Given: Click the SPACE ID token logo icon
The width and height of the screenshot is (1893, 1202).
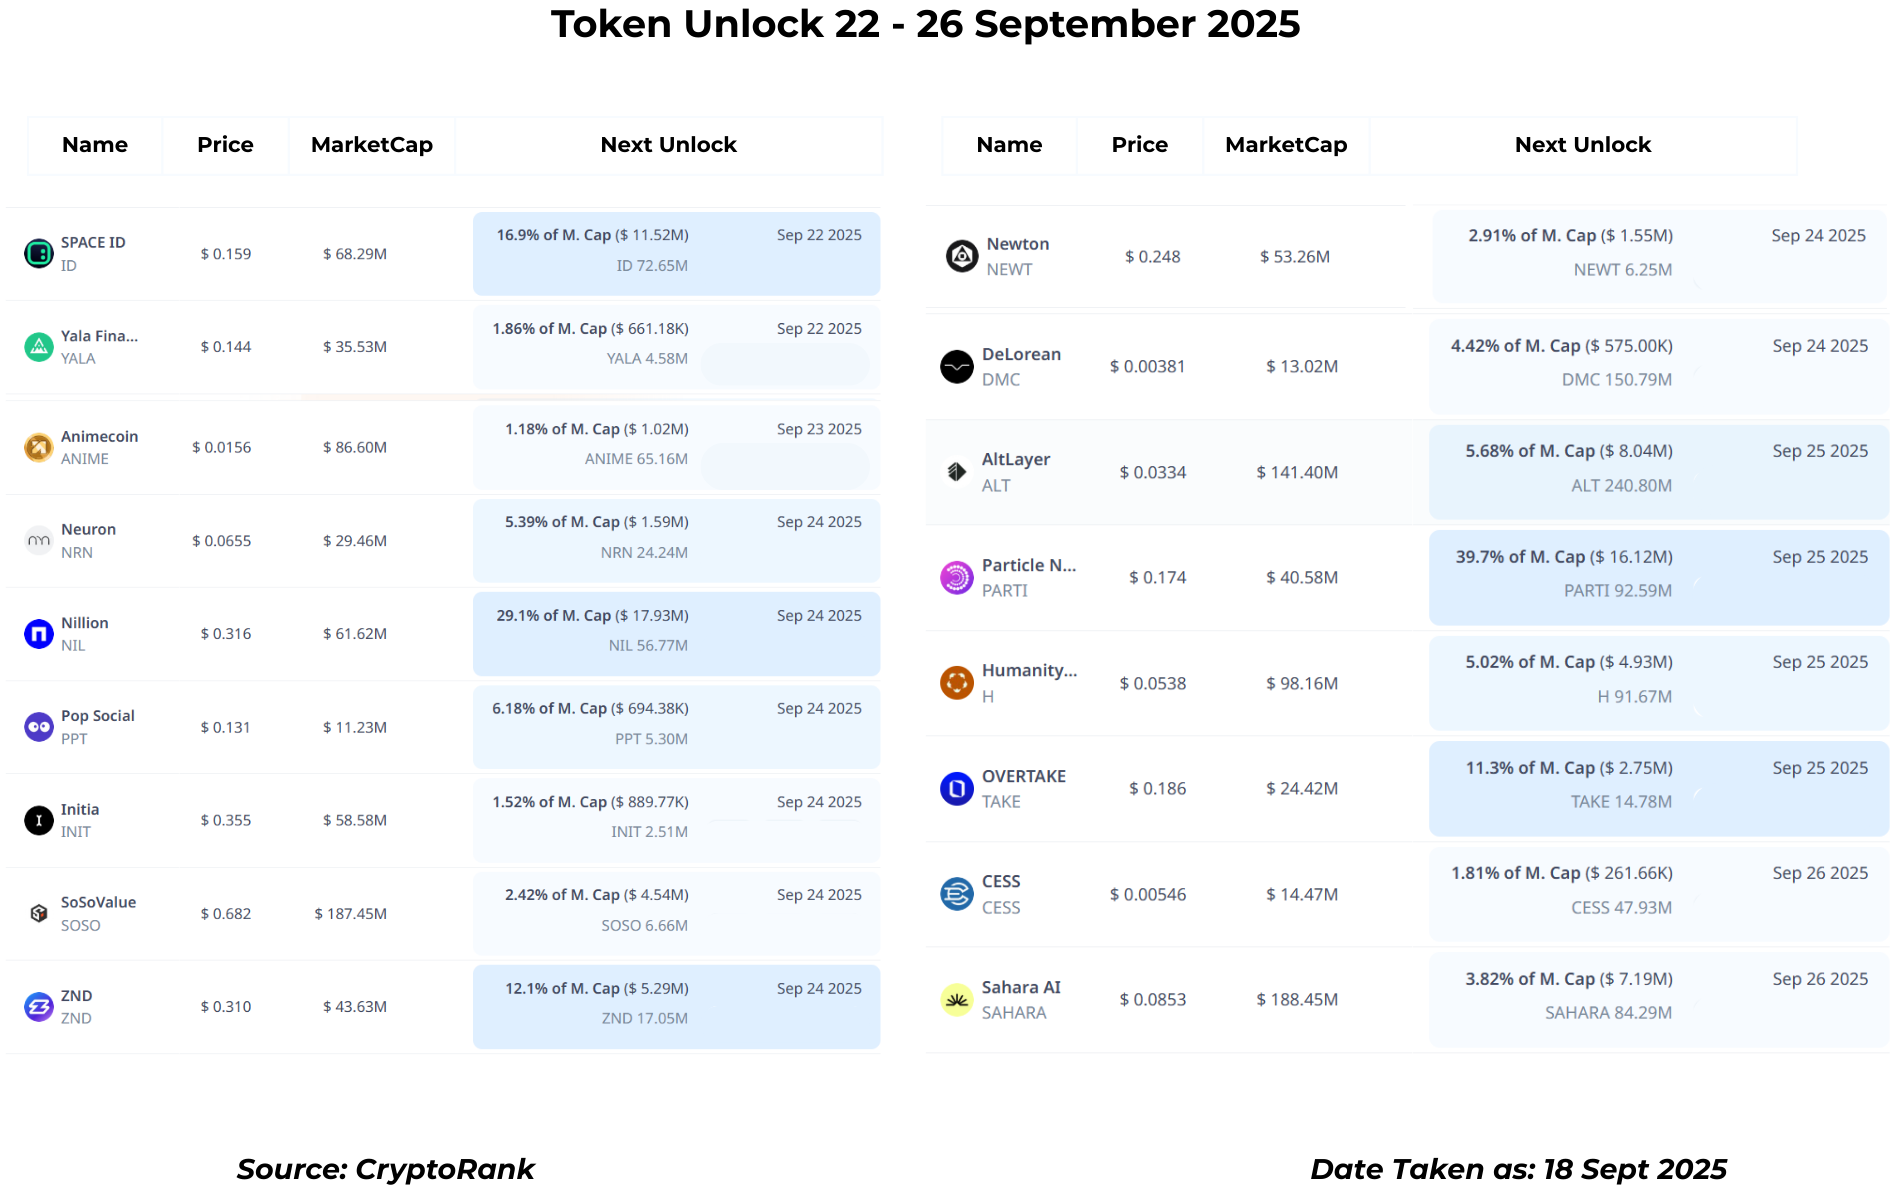Looking at the screenshot, I should click(x=39, y=254).
